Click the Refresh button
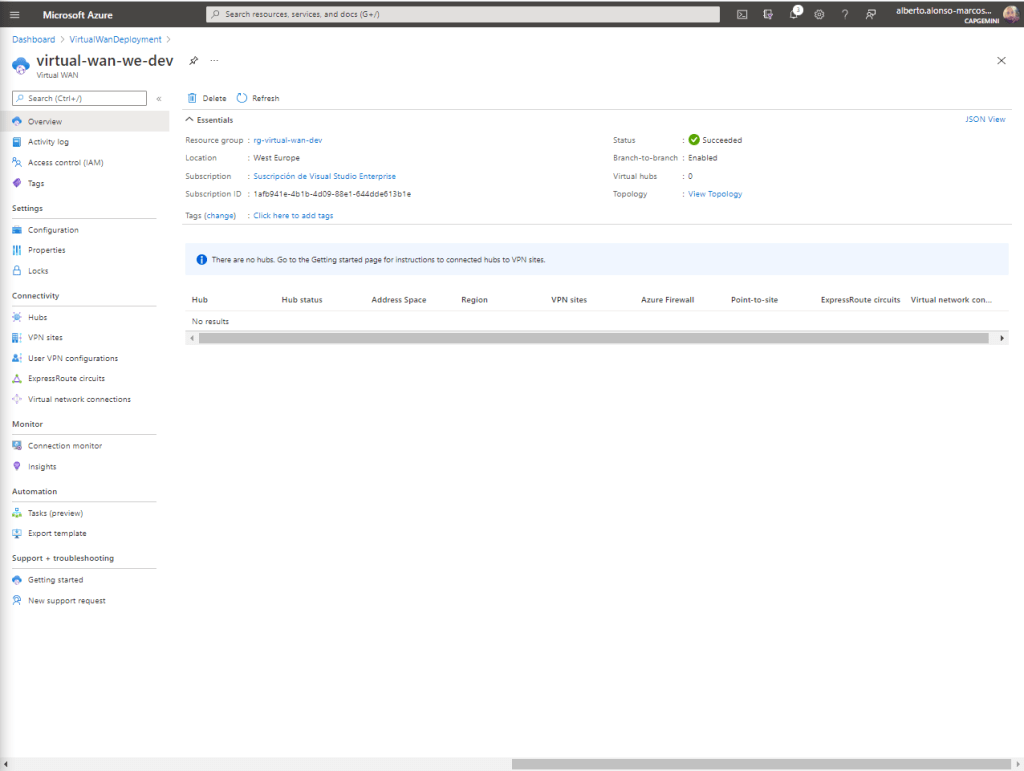The width and height of the screenshot is (1024, 771). [258, 98]
